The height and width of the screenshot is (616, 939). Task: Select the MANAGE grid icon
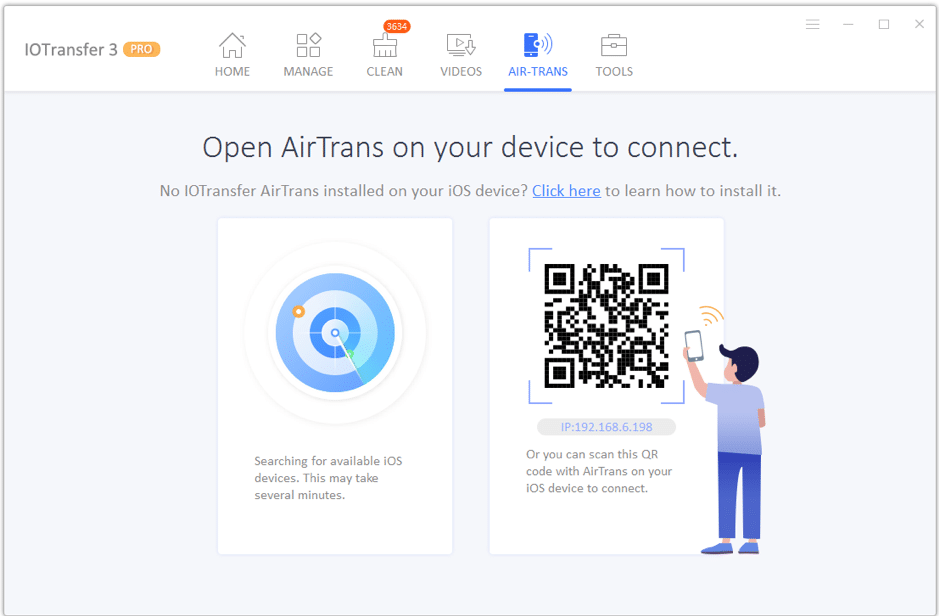[x=308, y=45]
